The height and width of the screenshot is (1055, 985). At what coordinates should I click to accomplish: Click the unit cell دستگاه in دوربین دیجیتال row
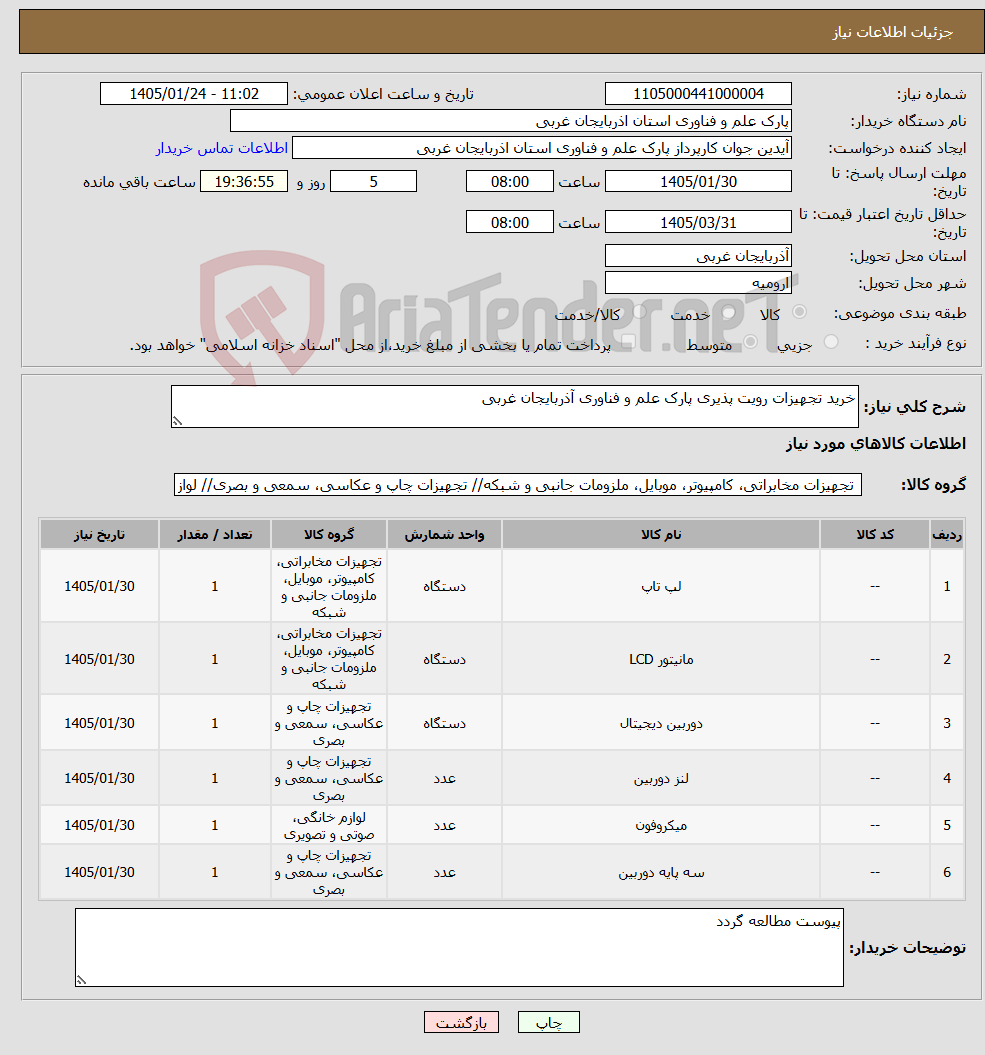(444, 723)
